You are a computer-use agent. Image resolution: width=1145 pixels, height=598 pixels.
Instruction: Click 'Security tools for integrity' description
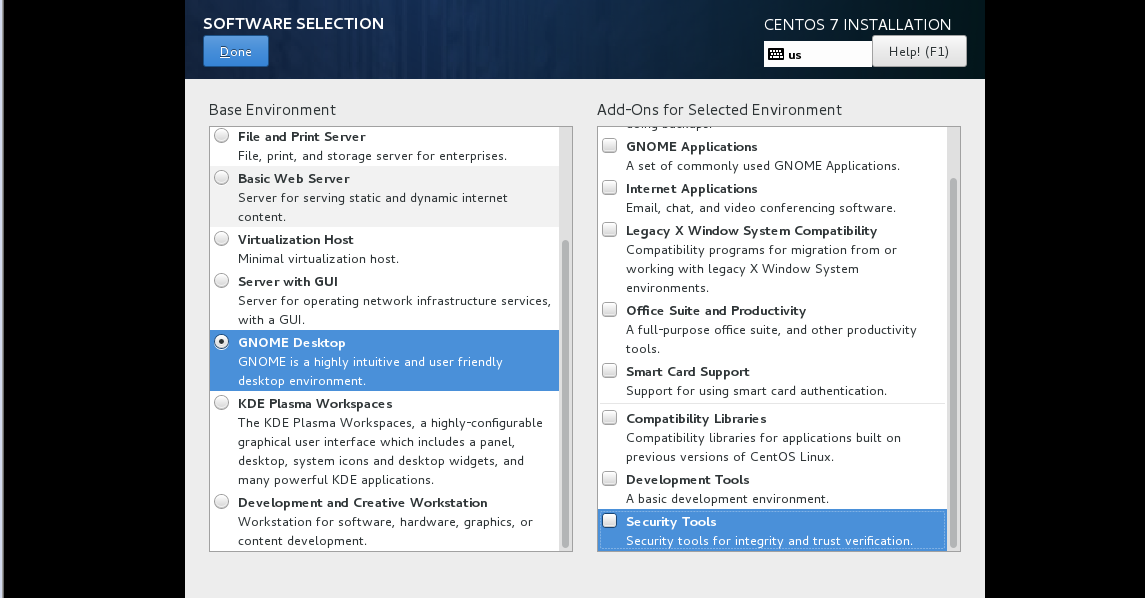point(769,541)
